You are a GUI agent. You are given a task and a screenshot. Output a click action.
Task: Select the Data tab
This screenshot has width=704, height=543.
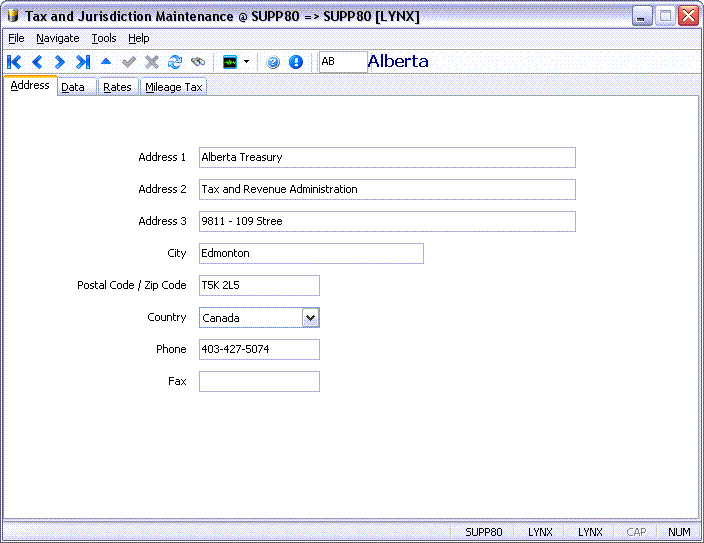click(73, 87)
